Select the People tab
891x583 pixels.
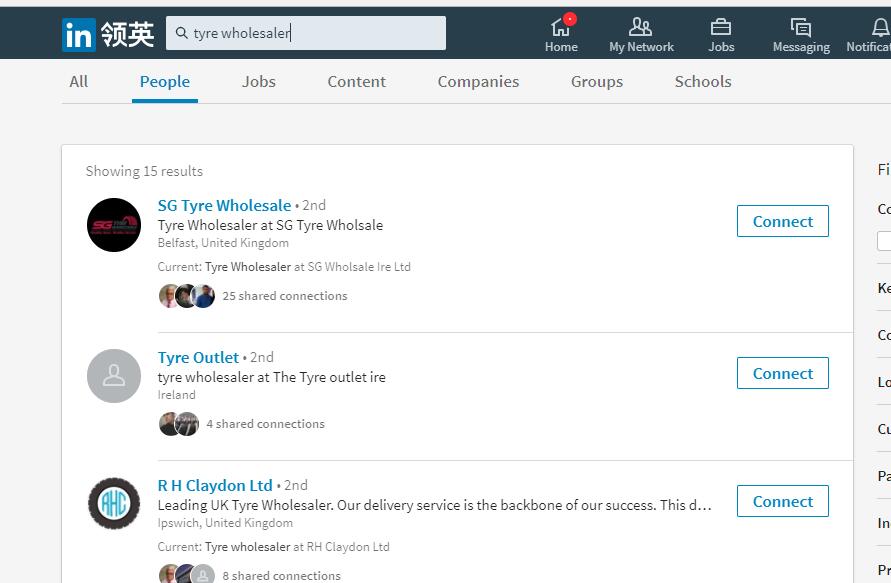pyautogui.click(x=165, y=82)
